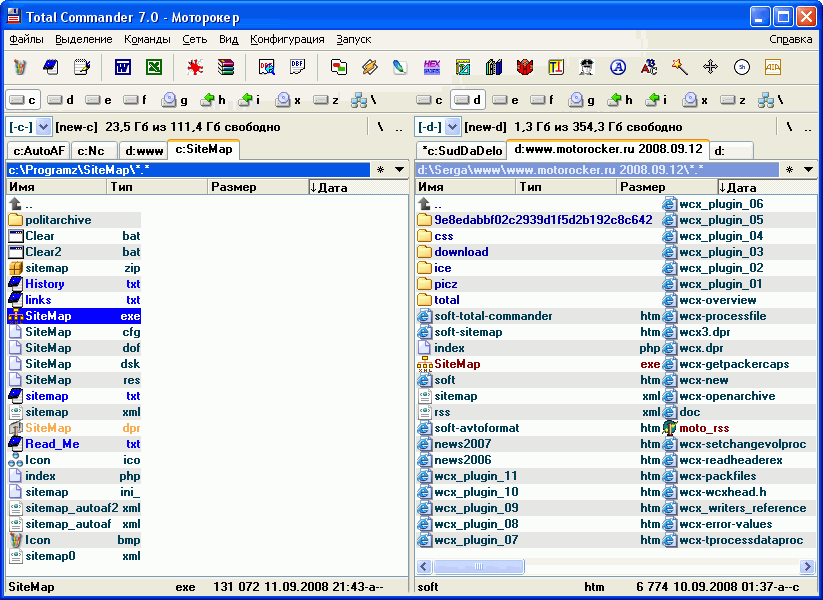The width and height of the screenshot is (823, 600).
Task: Select Clear2 bat file in left panel
Action: (74, 252)
